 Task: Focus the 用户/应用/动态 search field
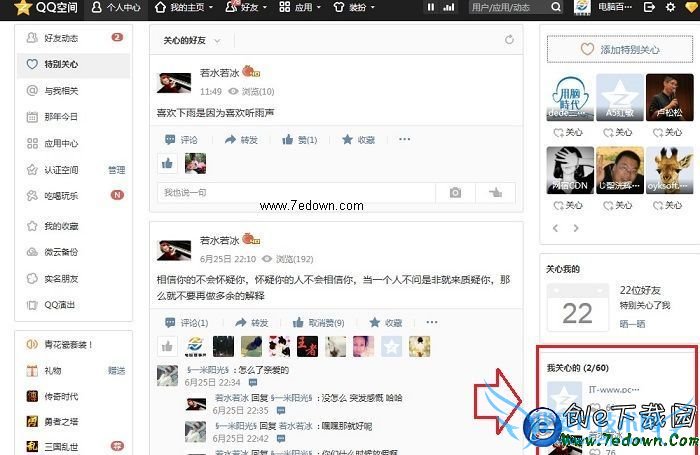[509, 8]
